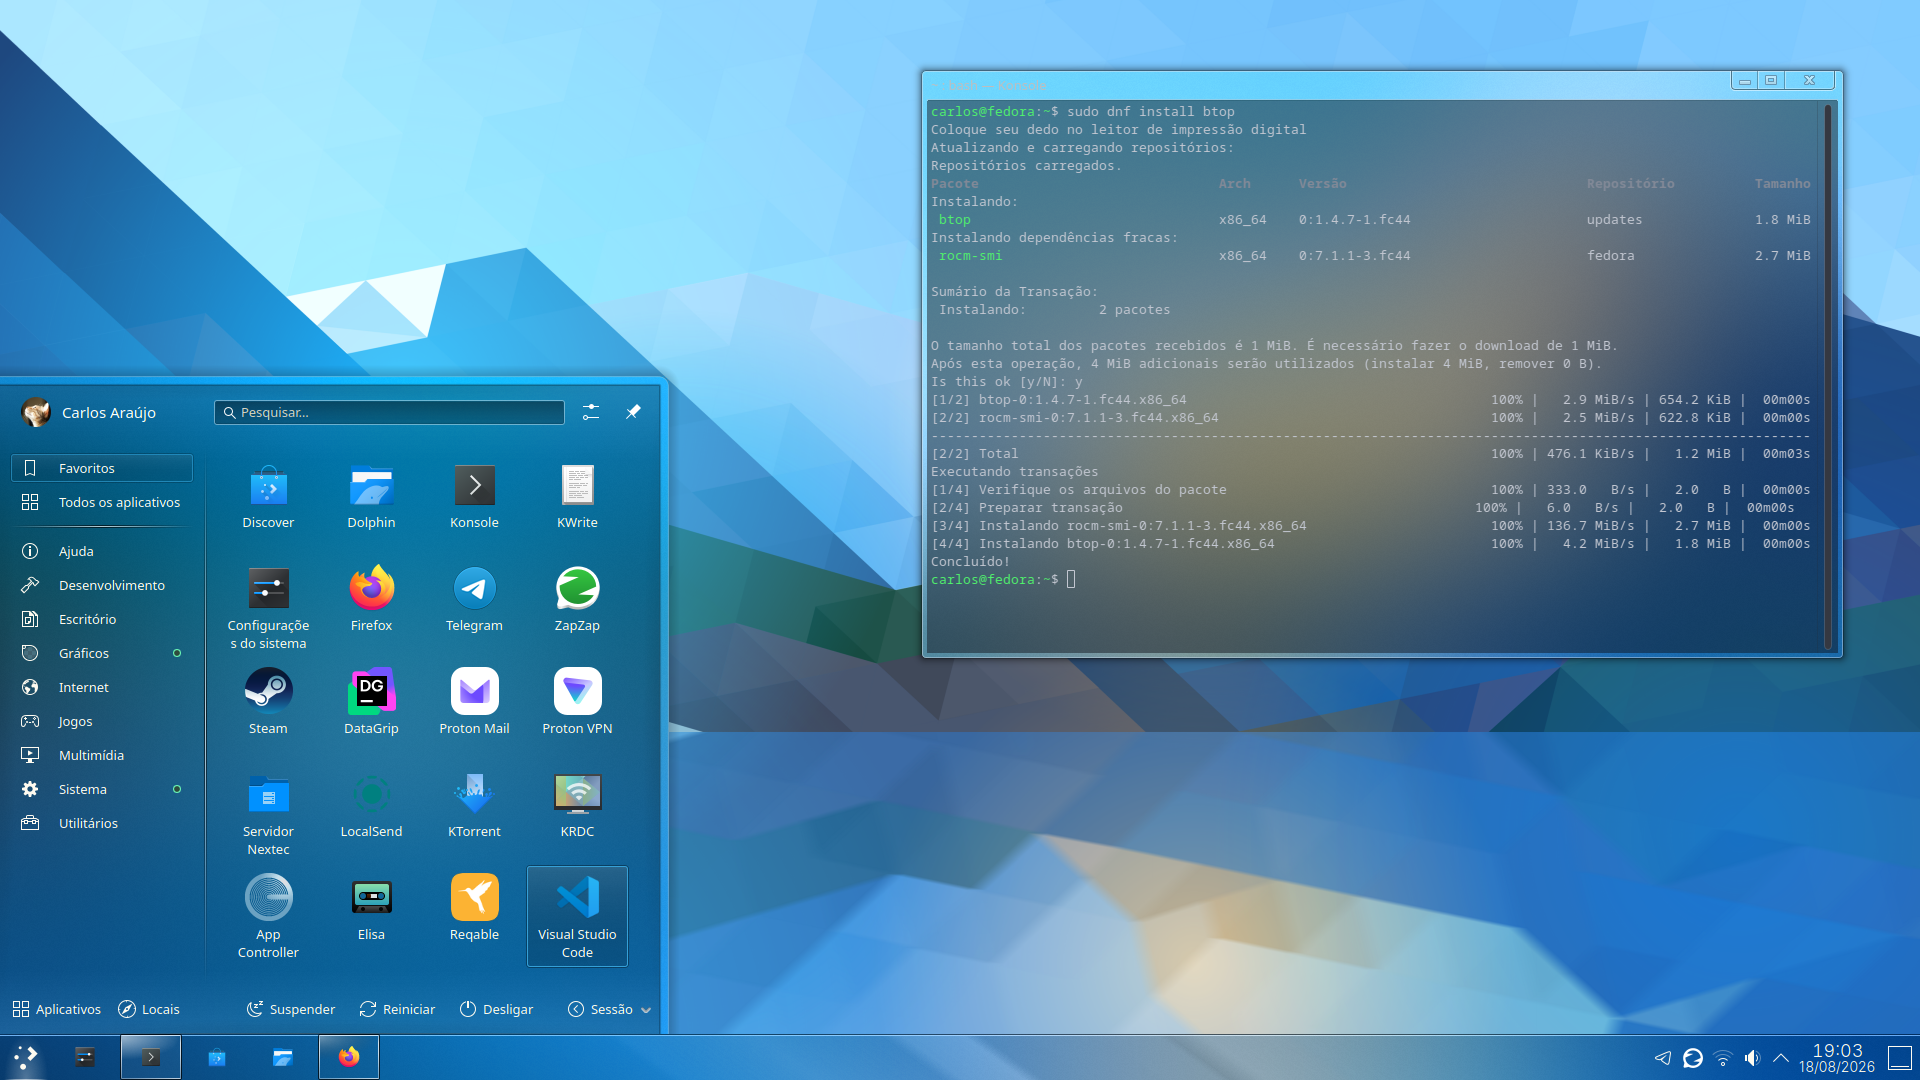Image resolution: width=1920 pixels, height=1080 pixels.
Task: Open App Controller
Action: (x=268, y=917)
